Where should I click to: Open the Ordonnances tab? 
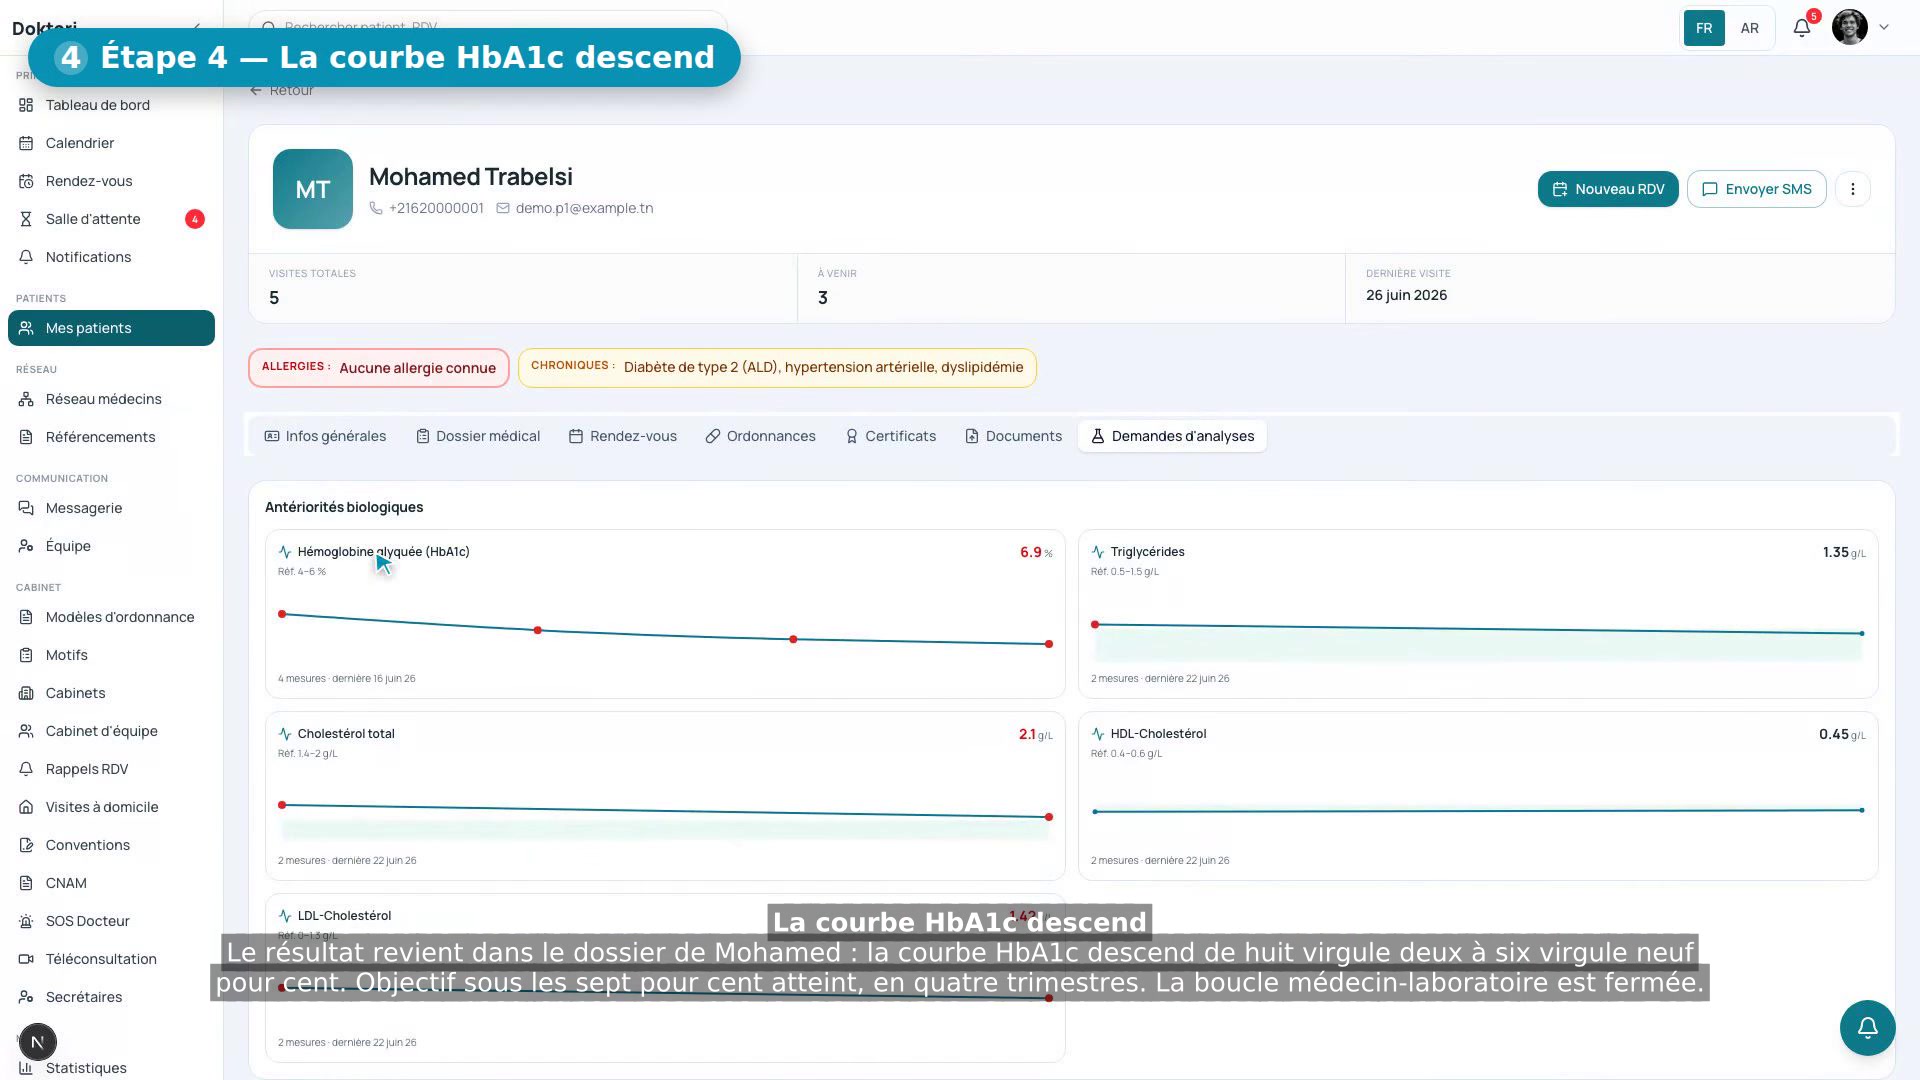761,436
